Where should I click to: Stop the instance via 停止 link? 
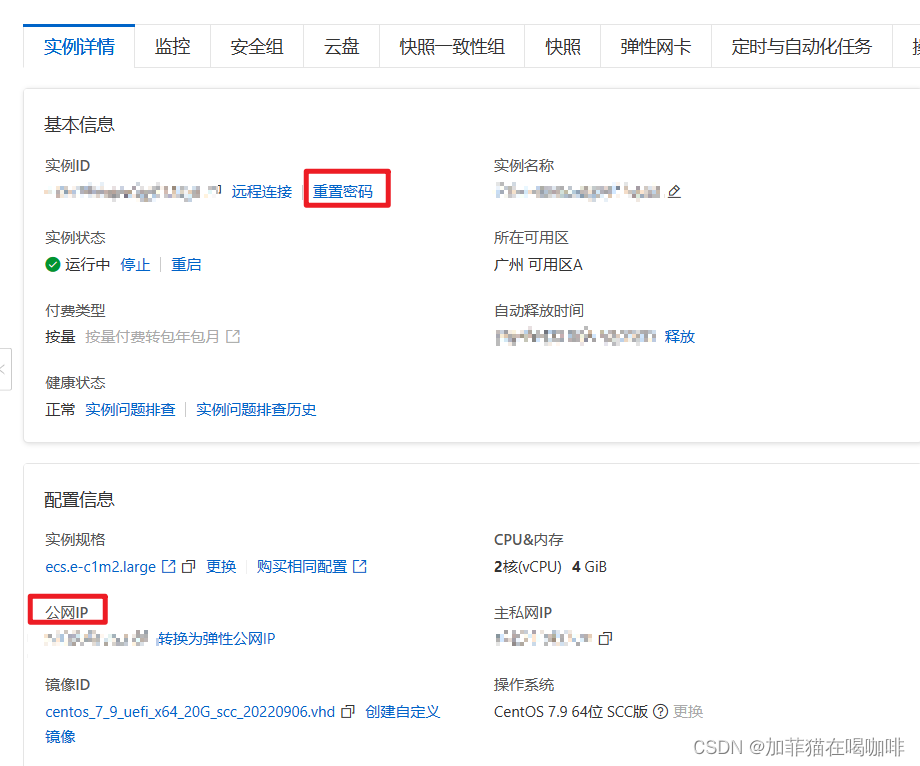pyautogui.click(x=135, y=264)
